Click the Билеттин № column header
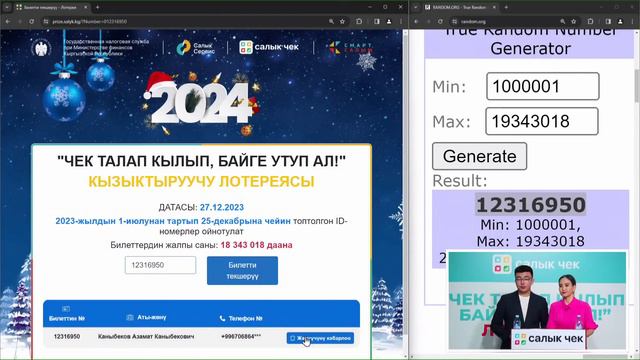 tap(67, 318)
